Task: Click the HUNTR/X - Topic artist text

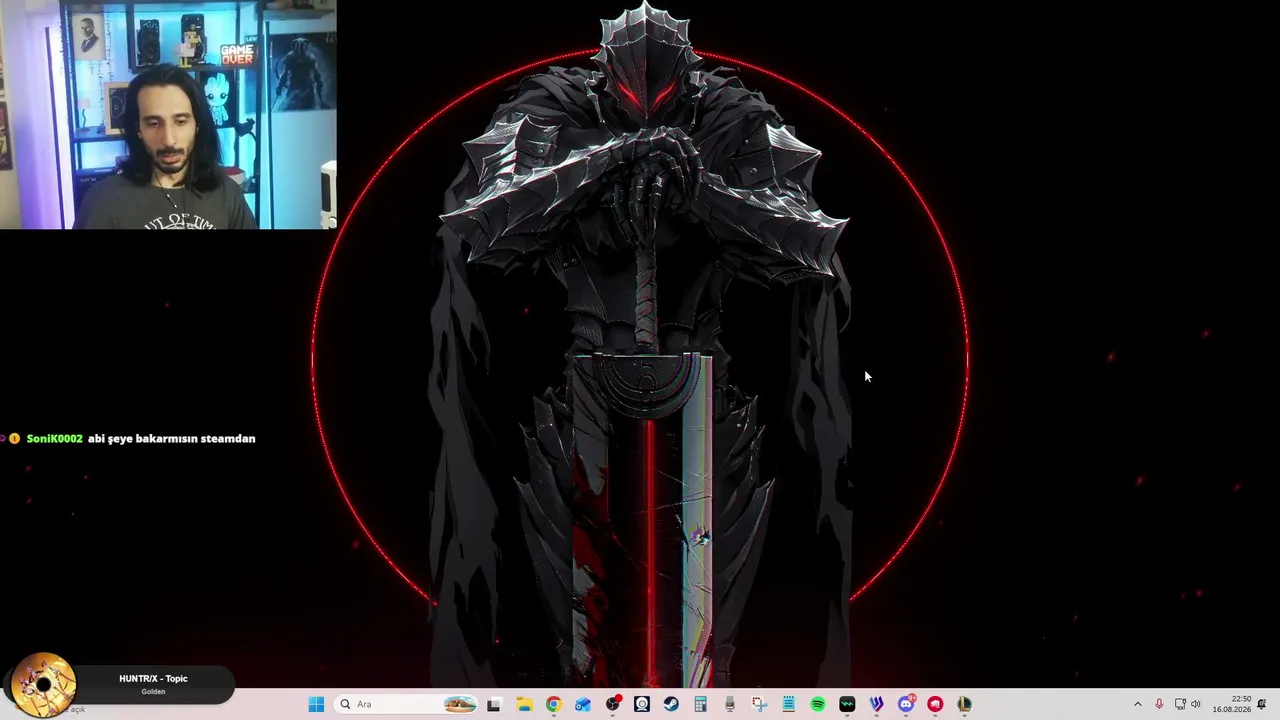Action: pyautogui.click(x=153, y=679)
